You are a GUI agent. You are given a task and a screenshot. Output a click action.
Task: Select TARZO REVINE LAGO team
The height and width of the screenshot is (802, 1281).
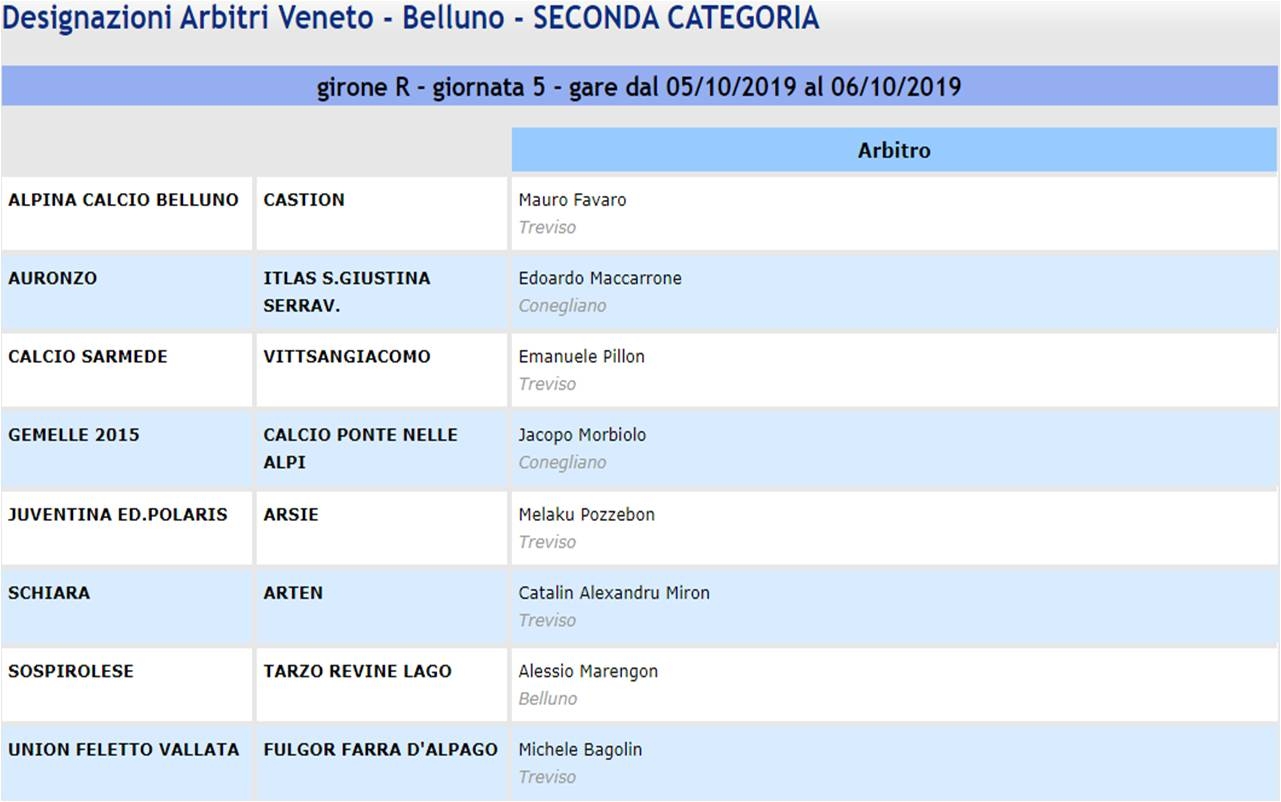pyautogui.click(x=357, y=671)
